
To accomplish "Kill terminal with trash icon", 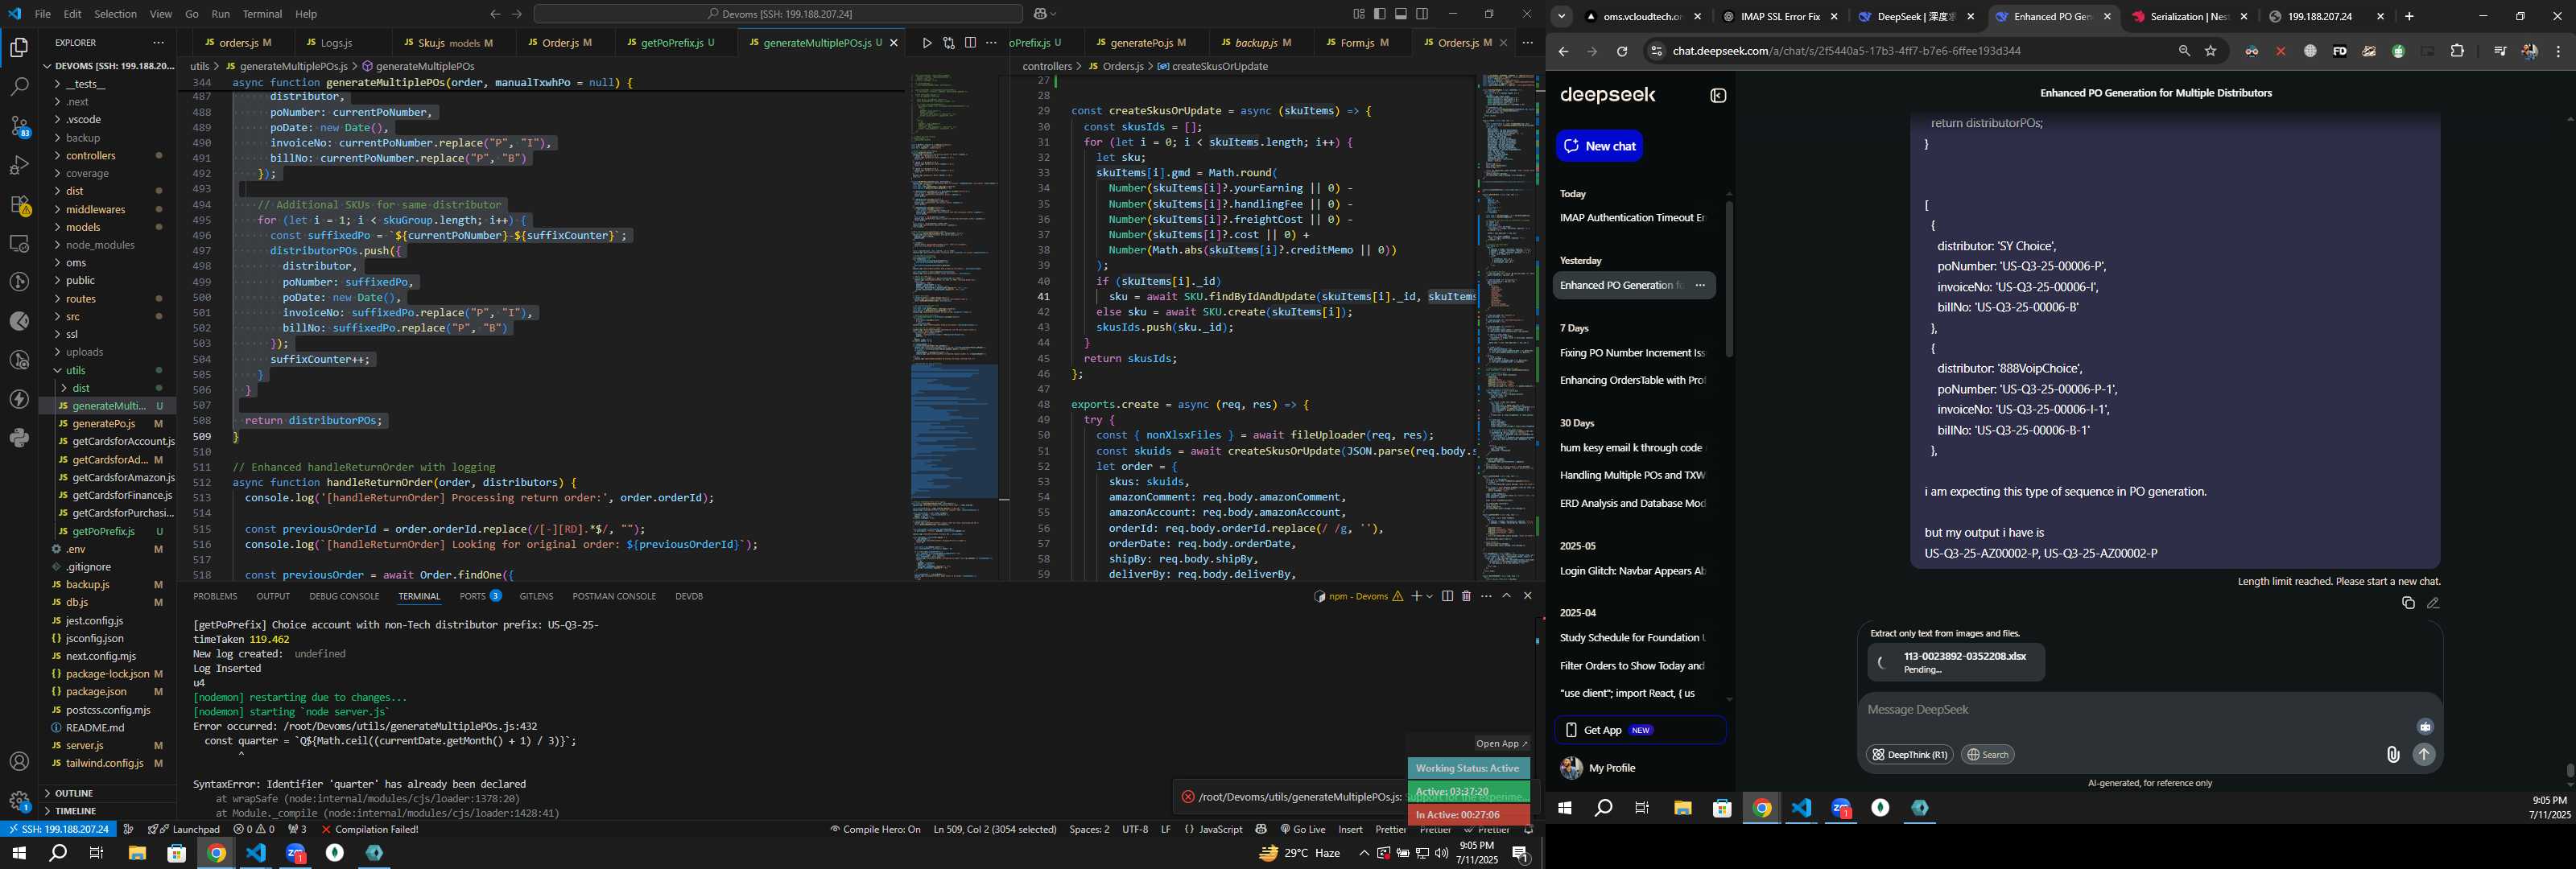I will [1466, 596].
